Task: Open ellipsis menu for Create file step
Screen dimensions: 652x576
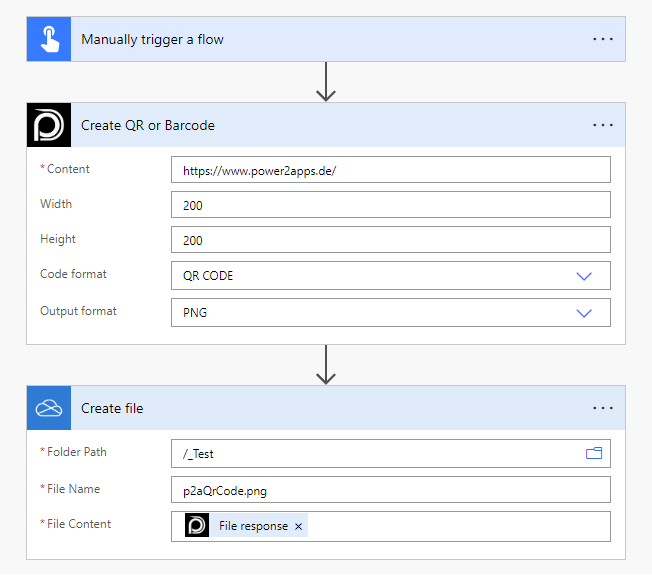Action: click(x=602, y=408)
